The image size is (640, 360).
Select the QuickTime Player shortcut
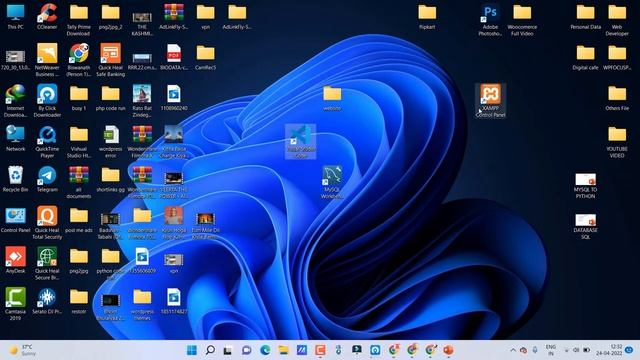(47, 142)
